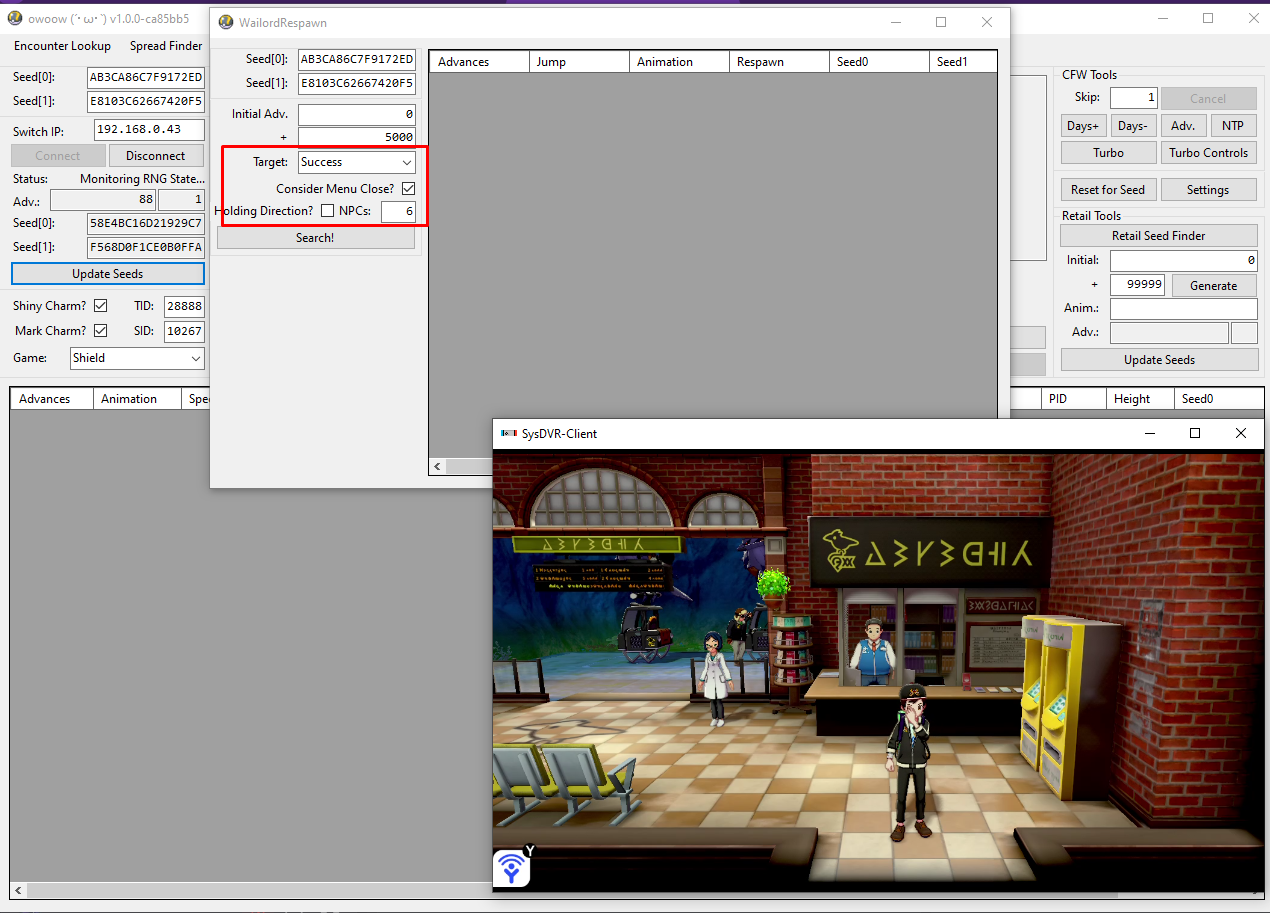The image size is (1270, 913).
Task: Click the owoow app icon in title bar
Action: pos(15,18)
